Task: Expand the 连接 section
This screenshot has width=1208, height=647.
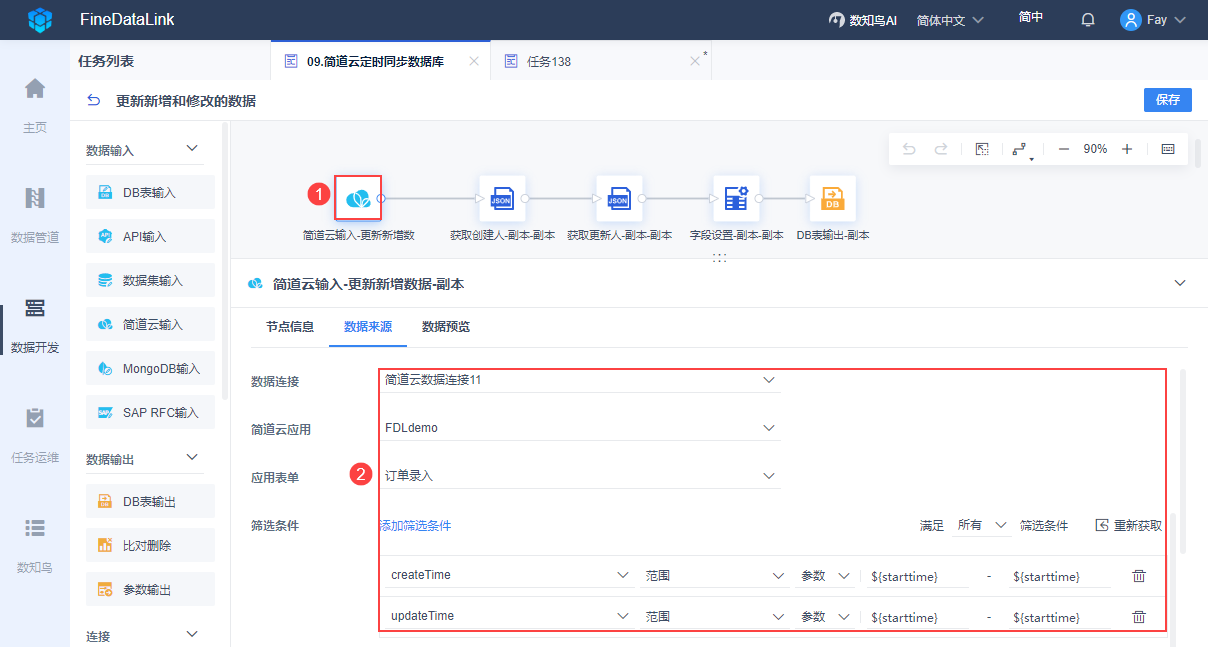Action: click(193, 634)
